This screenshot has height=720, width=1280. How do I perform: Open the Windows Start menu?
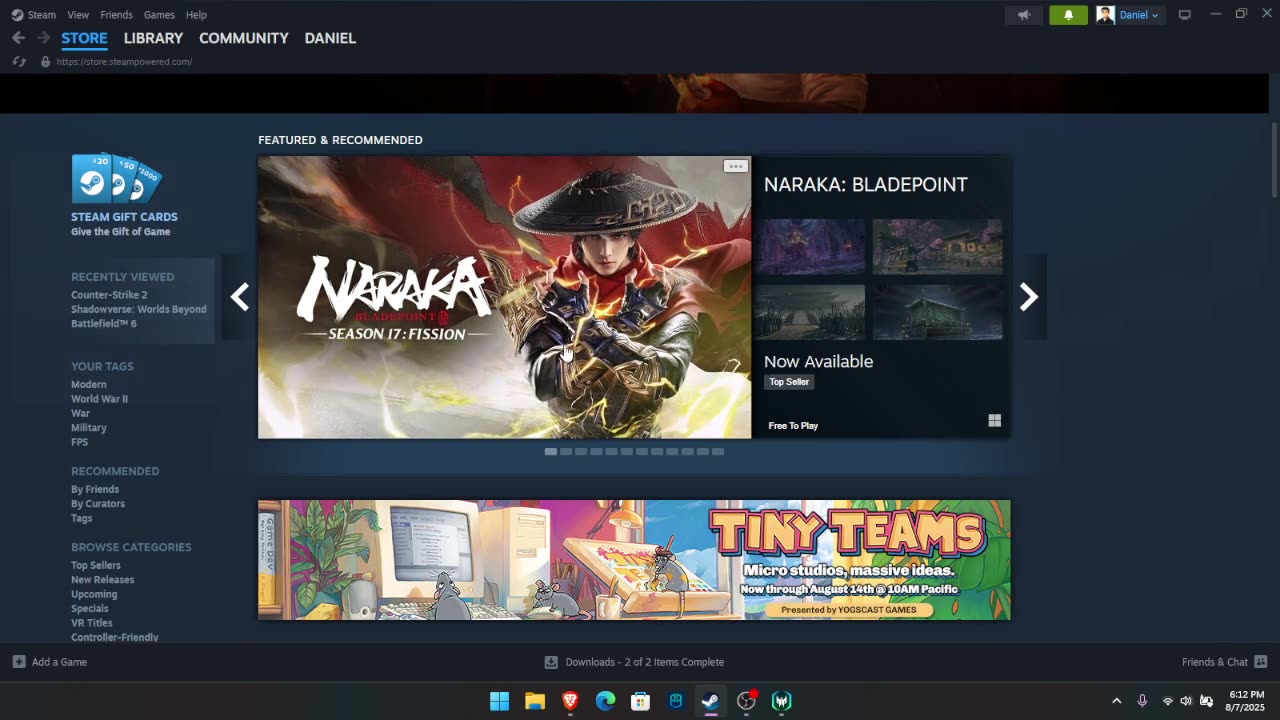[499, 701]
